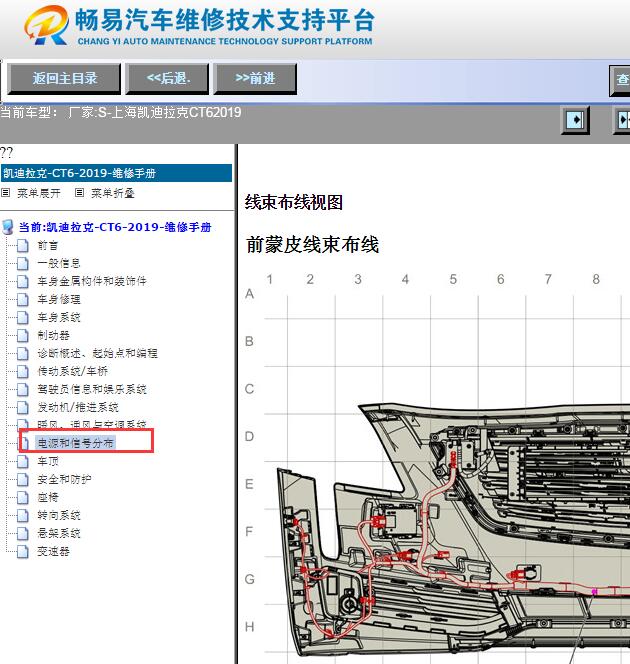Screen dimensions: 630x664
Task: Open the 安全和防护 section
Action: coord(64,479)
